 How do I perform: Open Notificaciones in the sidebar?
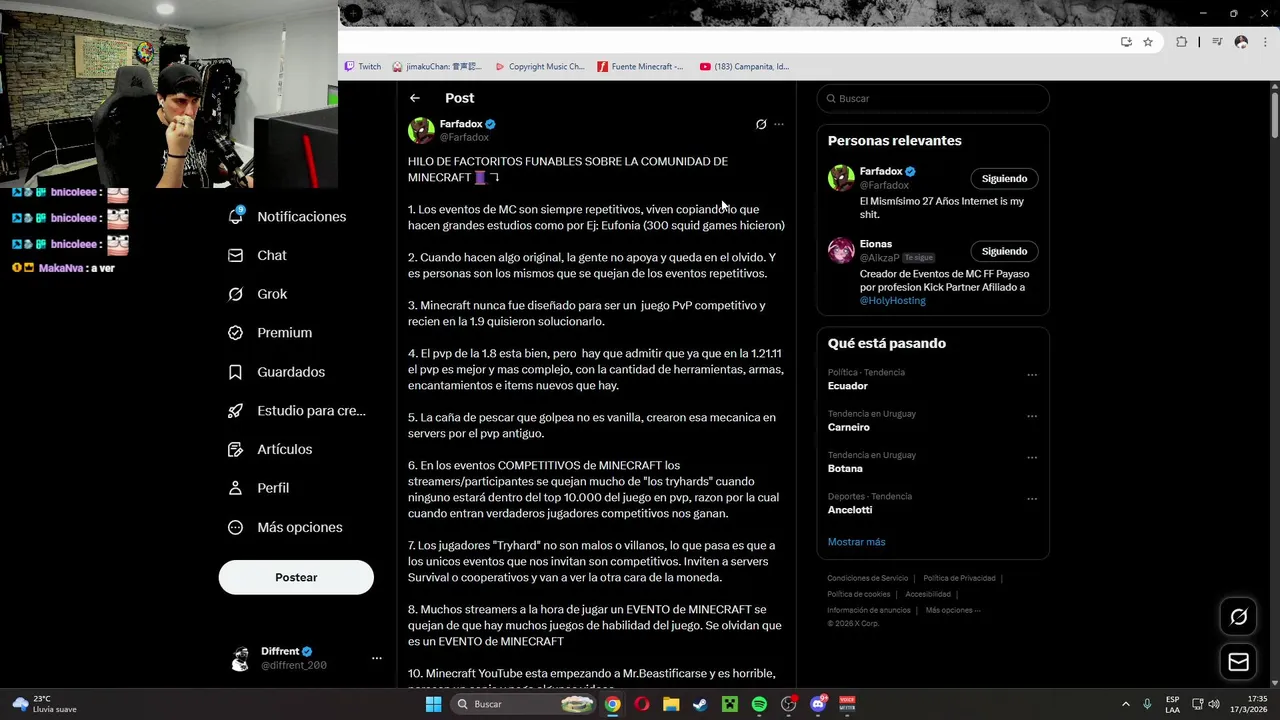tap(287, 216)
